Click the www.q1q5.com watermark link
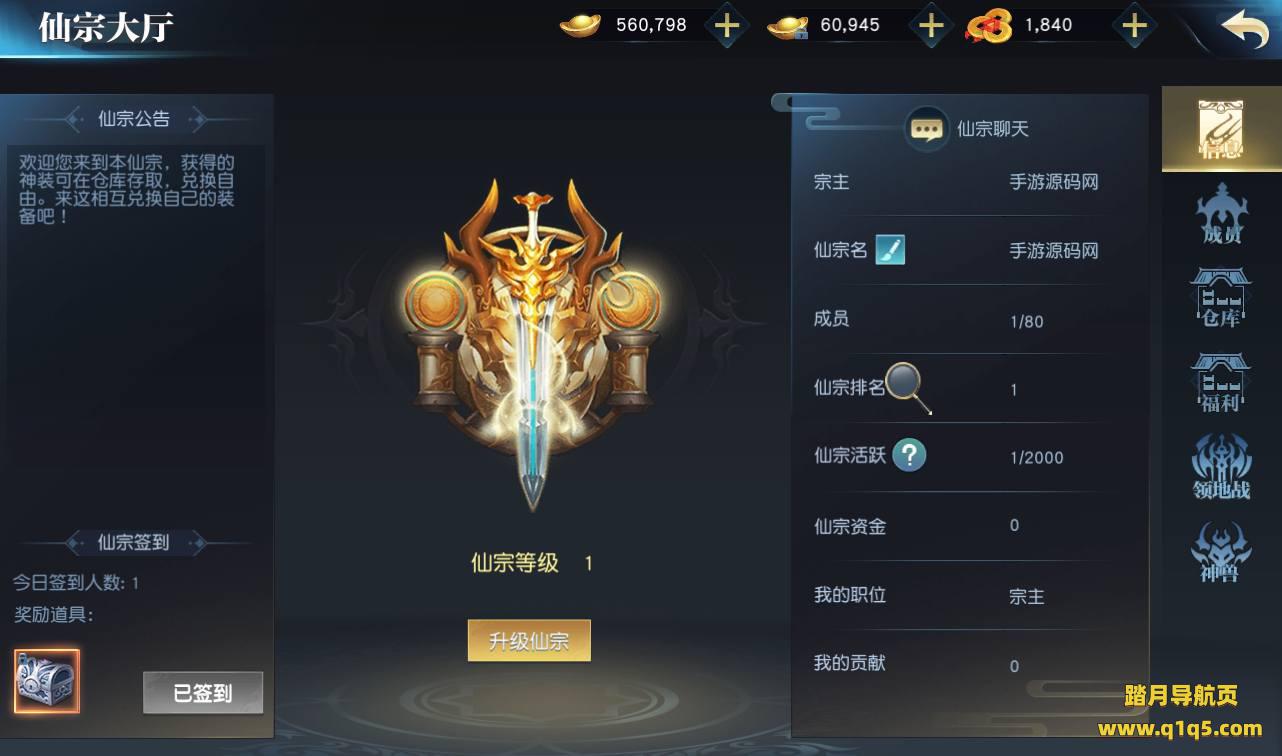1282x756 pixels. (x=1180, y=728)
